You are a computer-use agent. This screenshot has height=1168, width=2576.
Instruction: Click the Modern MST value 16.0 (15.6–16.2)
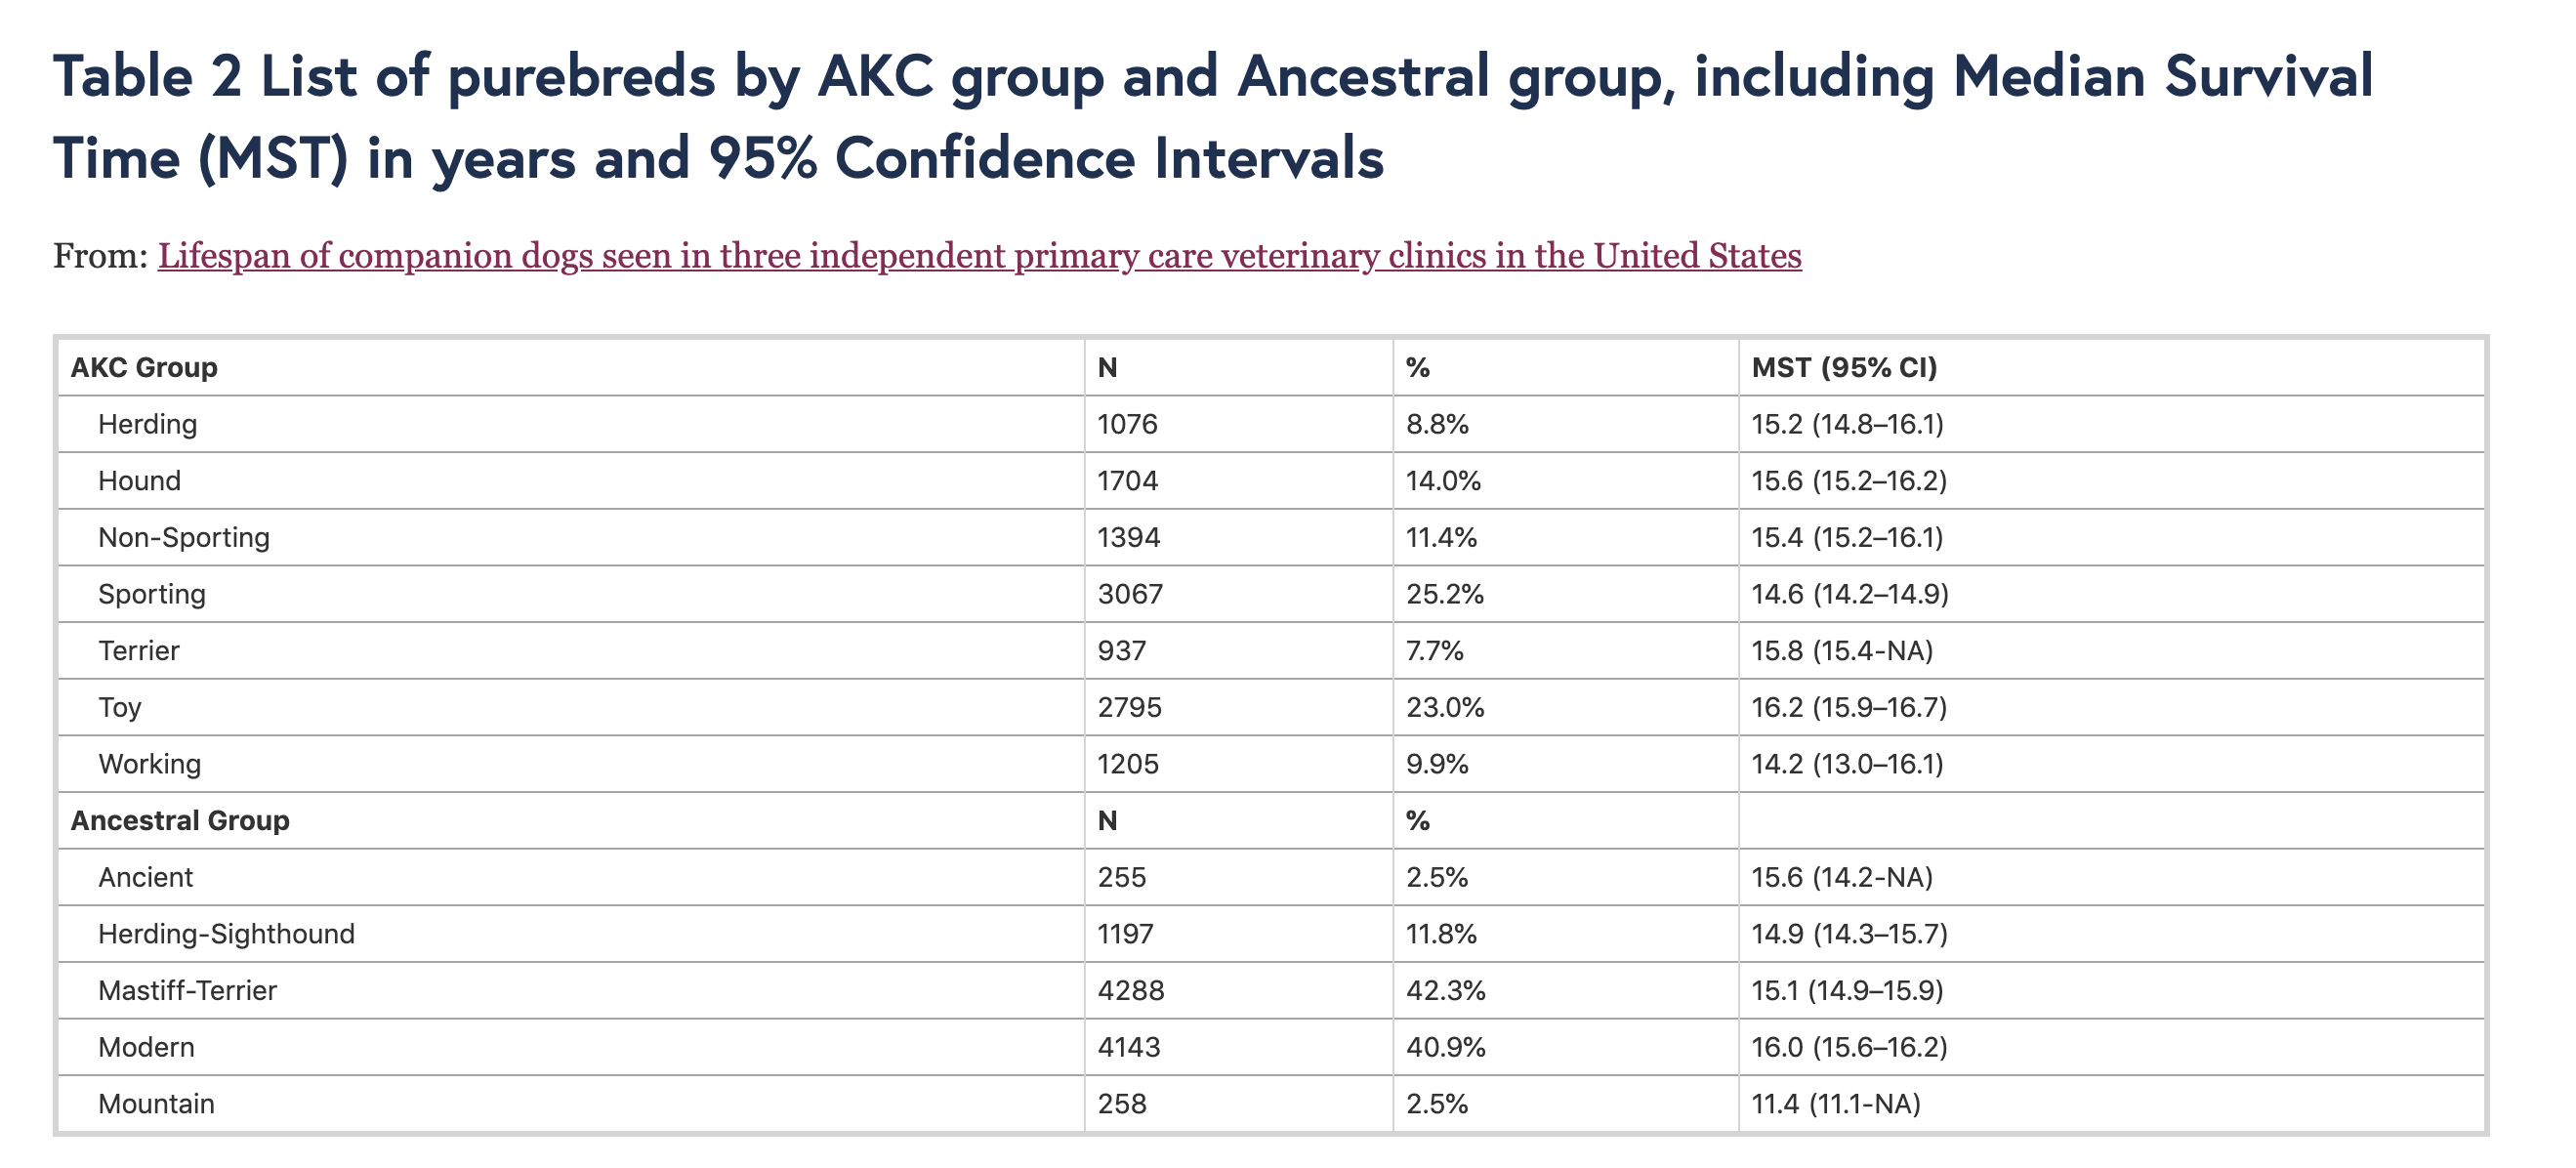point(1849,1047)
